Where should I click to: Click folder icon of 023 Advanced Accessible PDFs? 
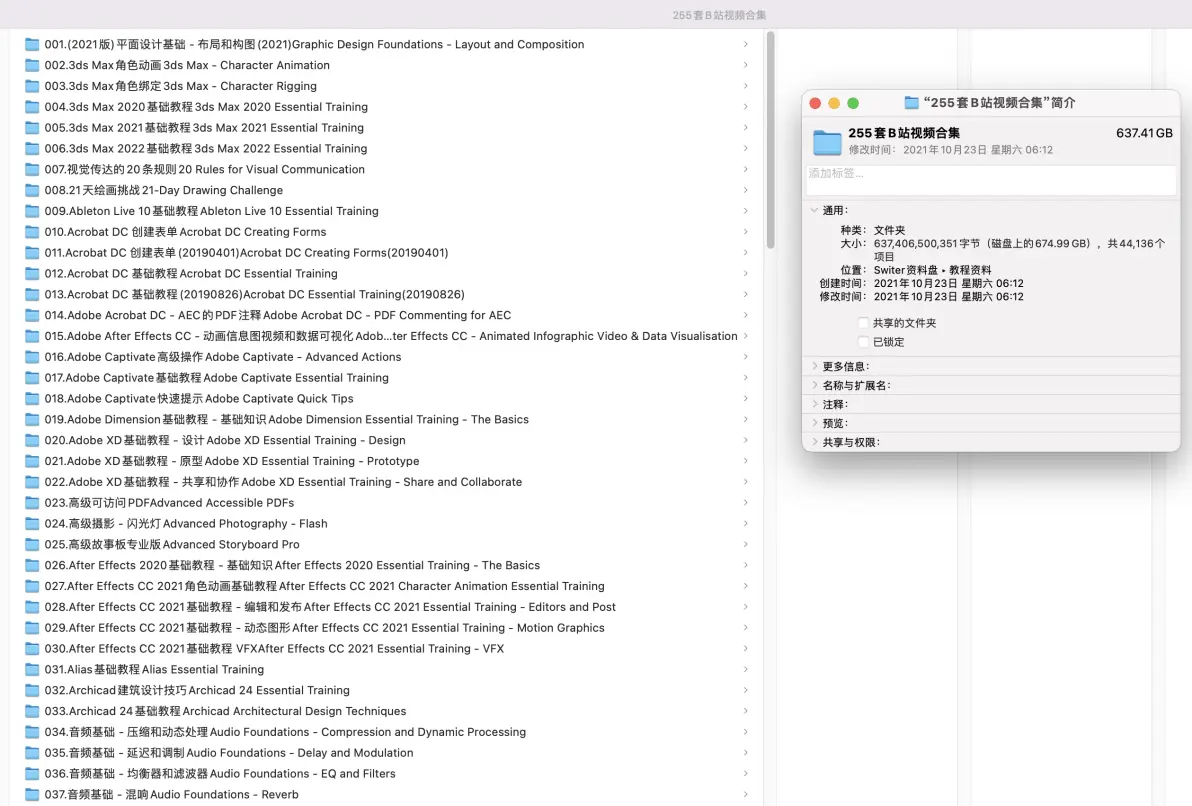click(32, 503)
